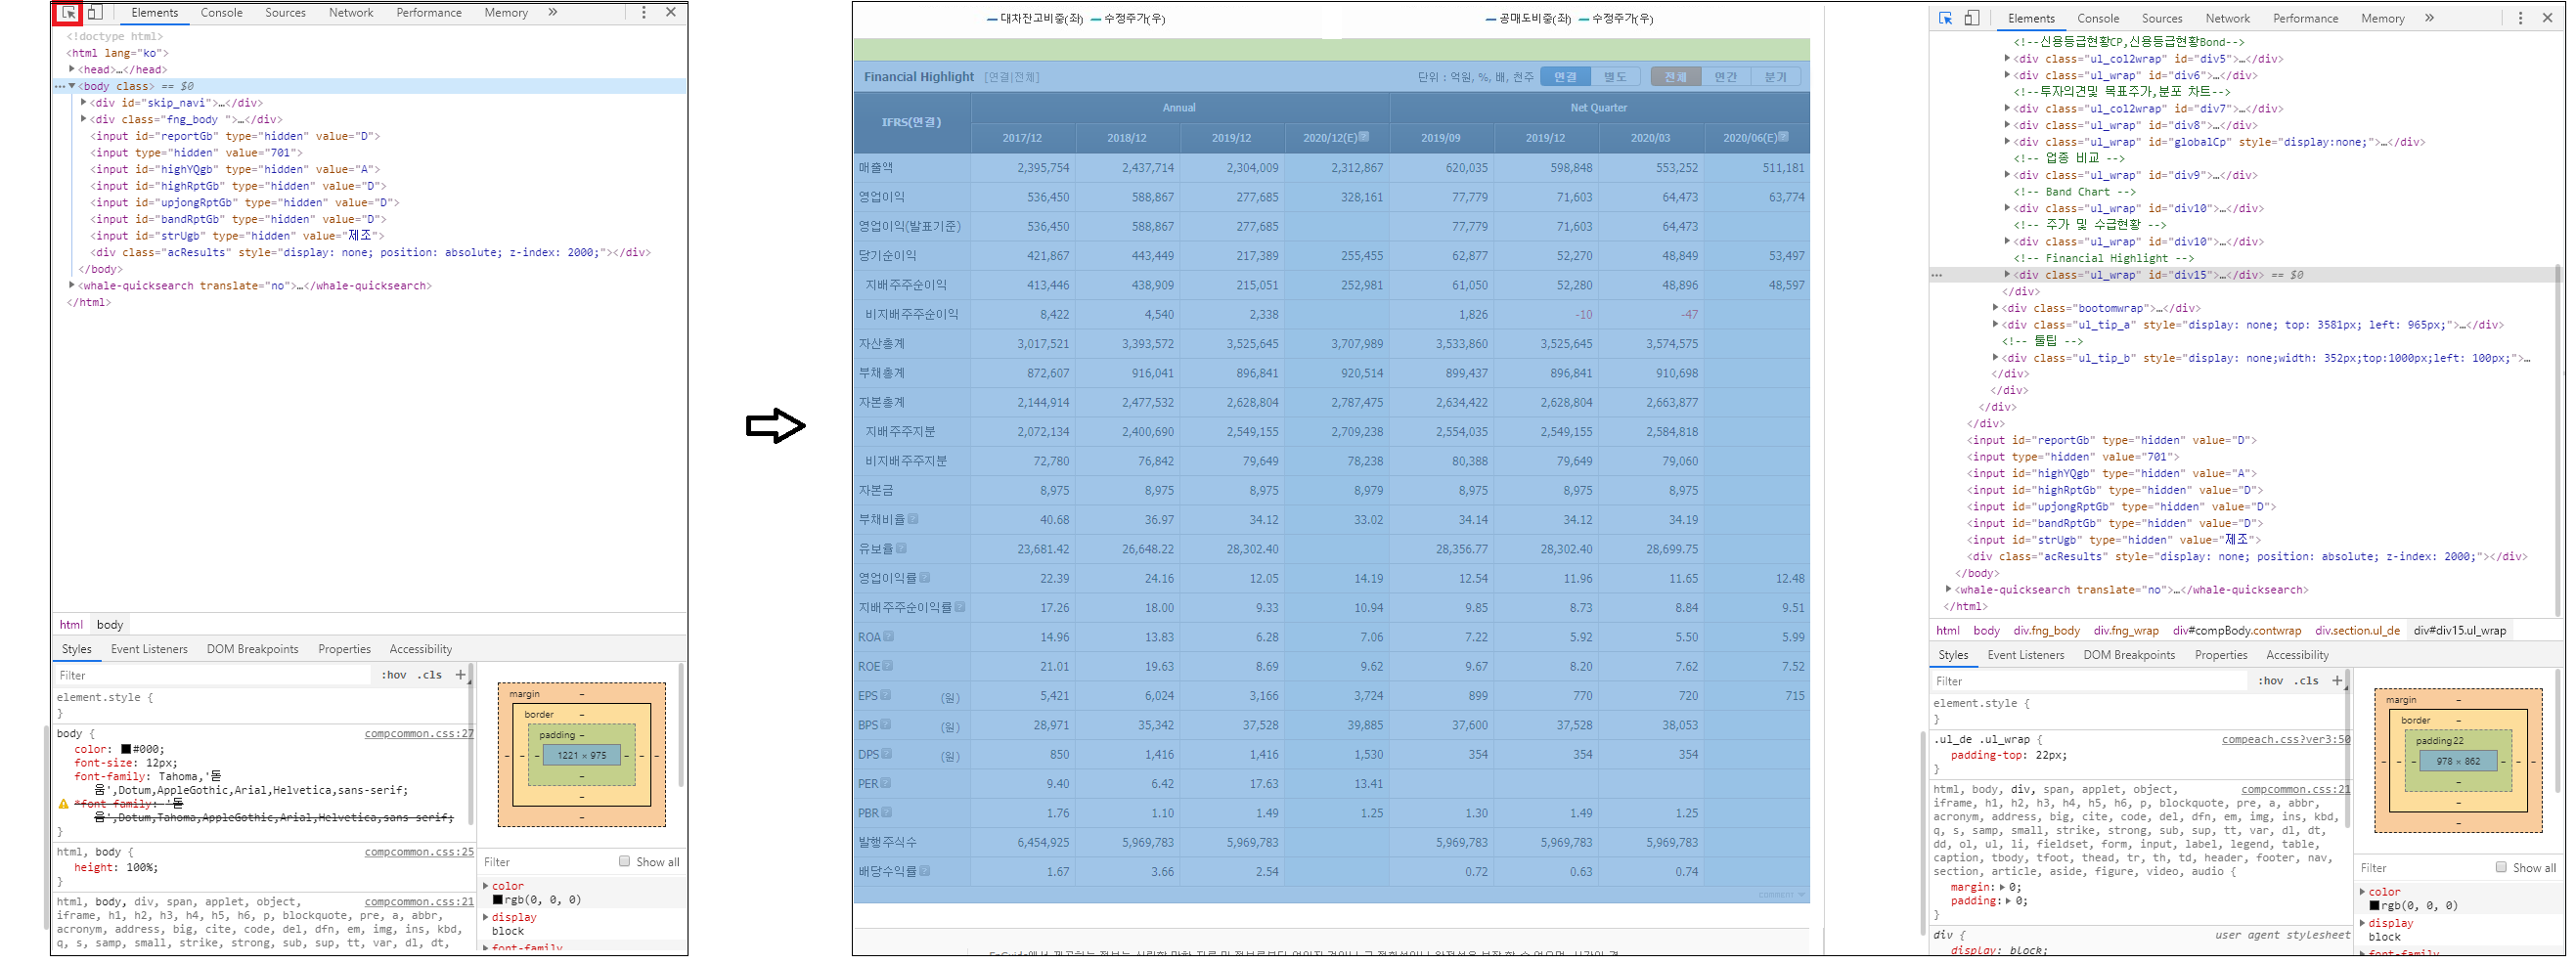Open compeach.css?ver3:50 source link

(x=2286, y=740)
